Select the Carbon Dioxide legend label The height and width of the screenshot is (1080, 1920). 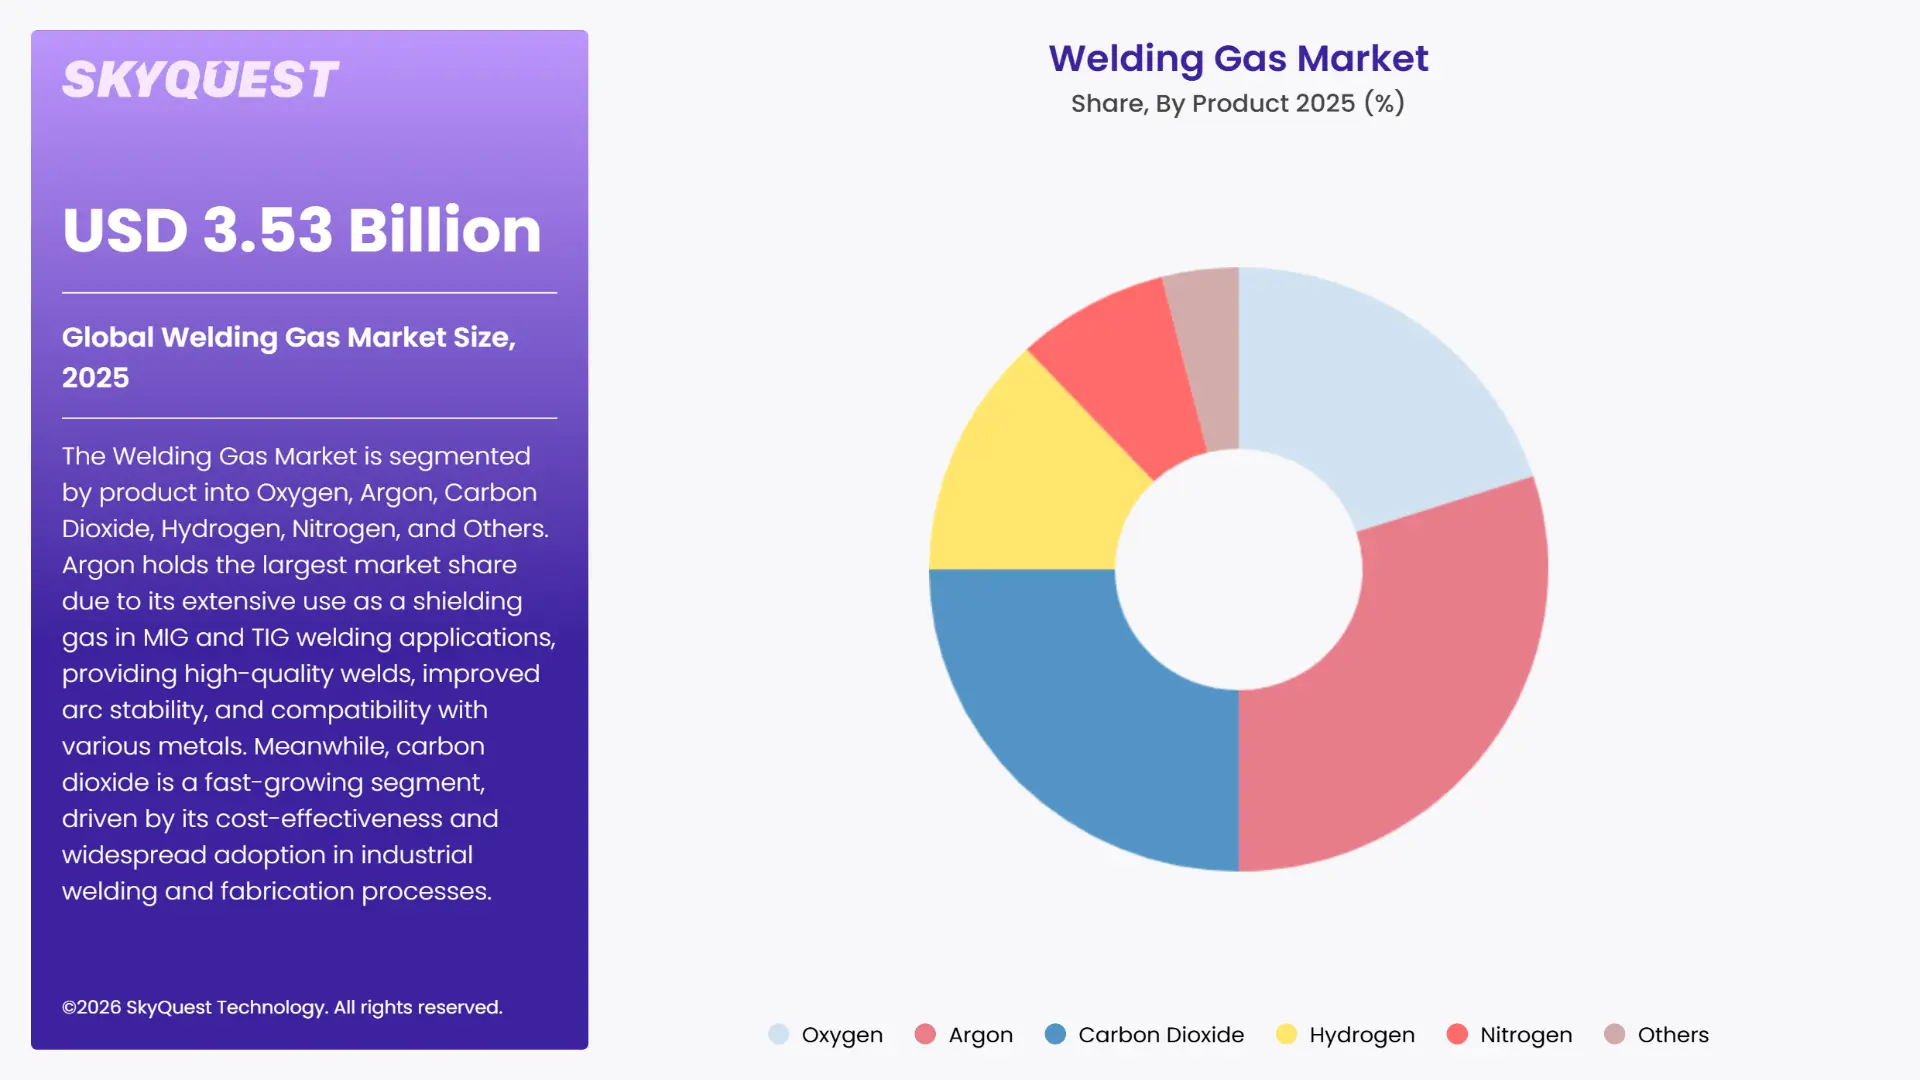(x=1161, y=1035)
